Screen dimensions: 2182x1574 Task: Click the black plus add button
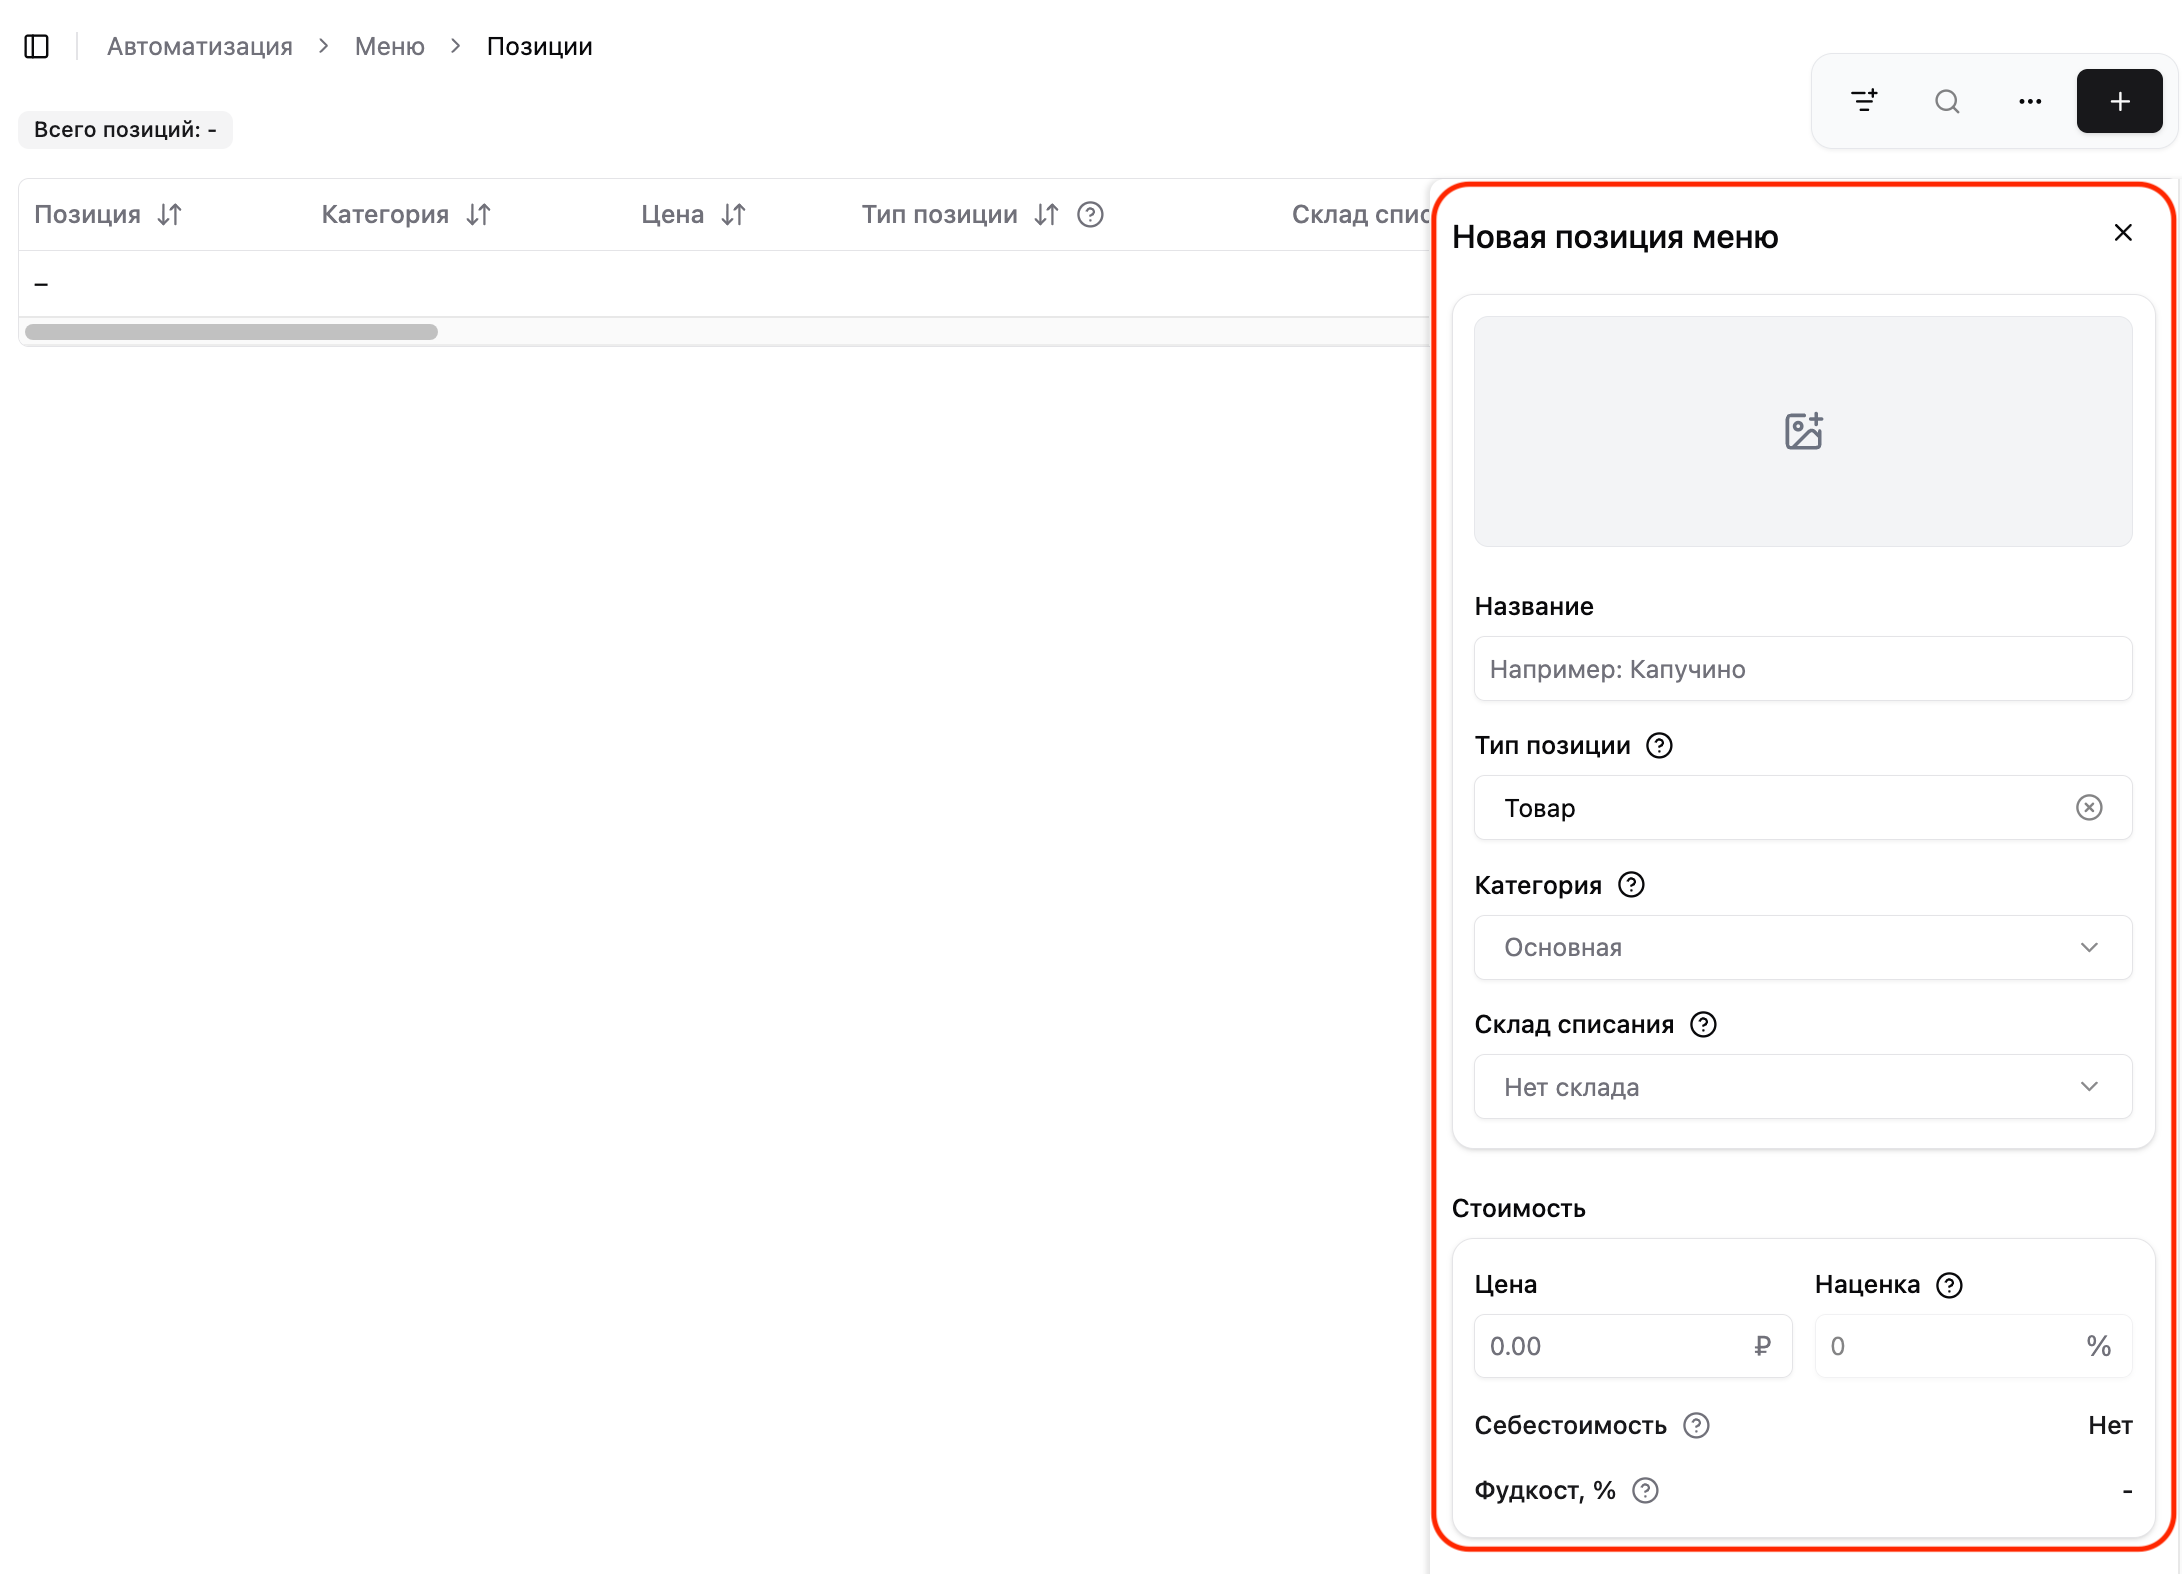pyautogui.click(x=2120, y=101)
